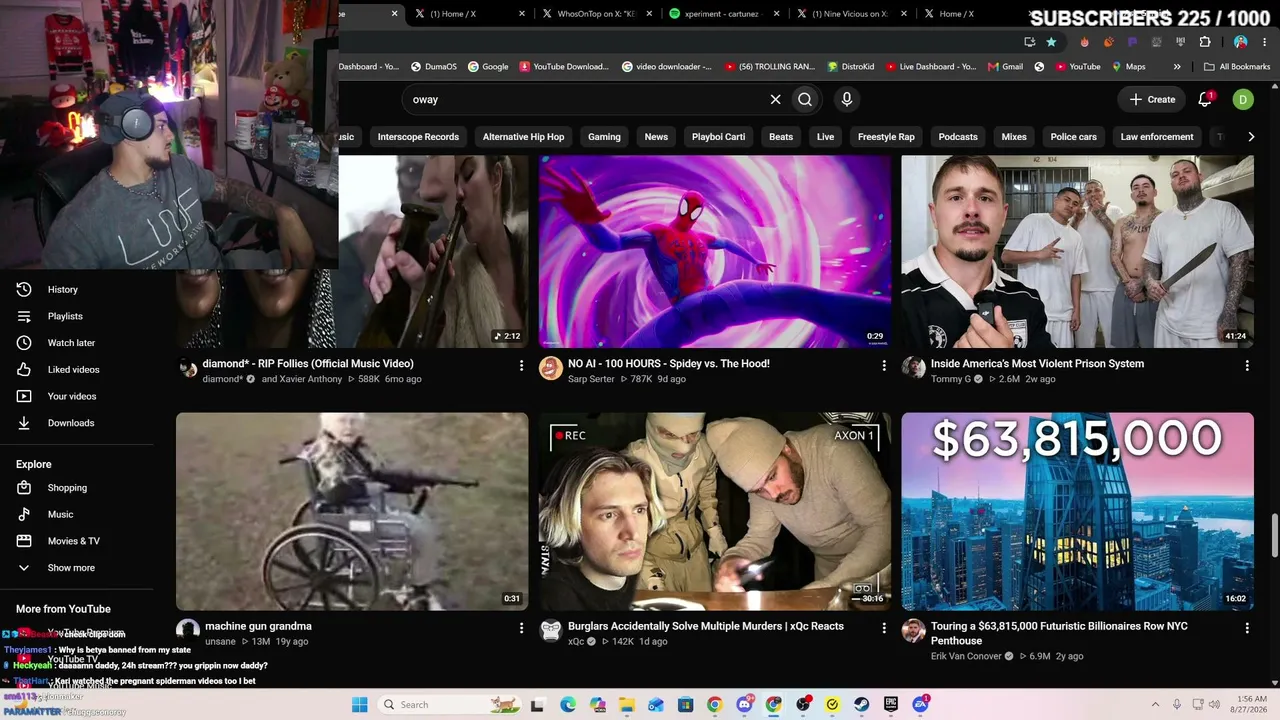
Task: Open options menu for 'Spidey vs. The Hood!' video
Action: 884,366
